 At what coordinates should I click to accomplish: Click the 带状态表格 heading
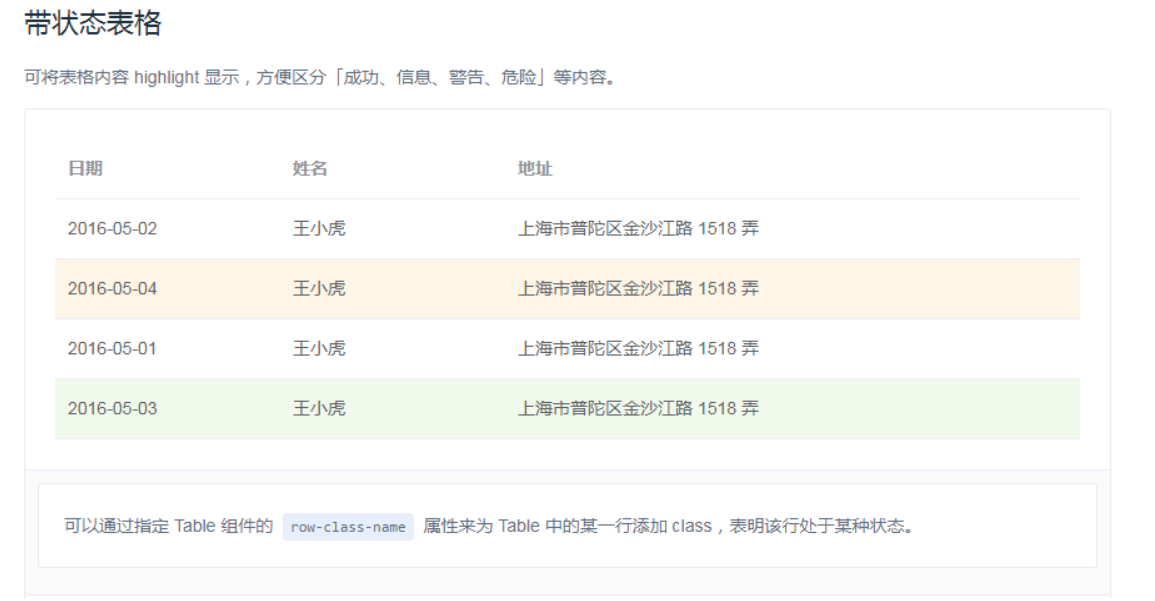pos(93,23)
